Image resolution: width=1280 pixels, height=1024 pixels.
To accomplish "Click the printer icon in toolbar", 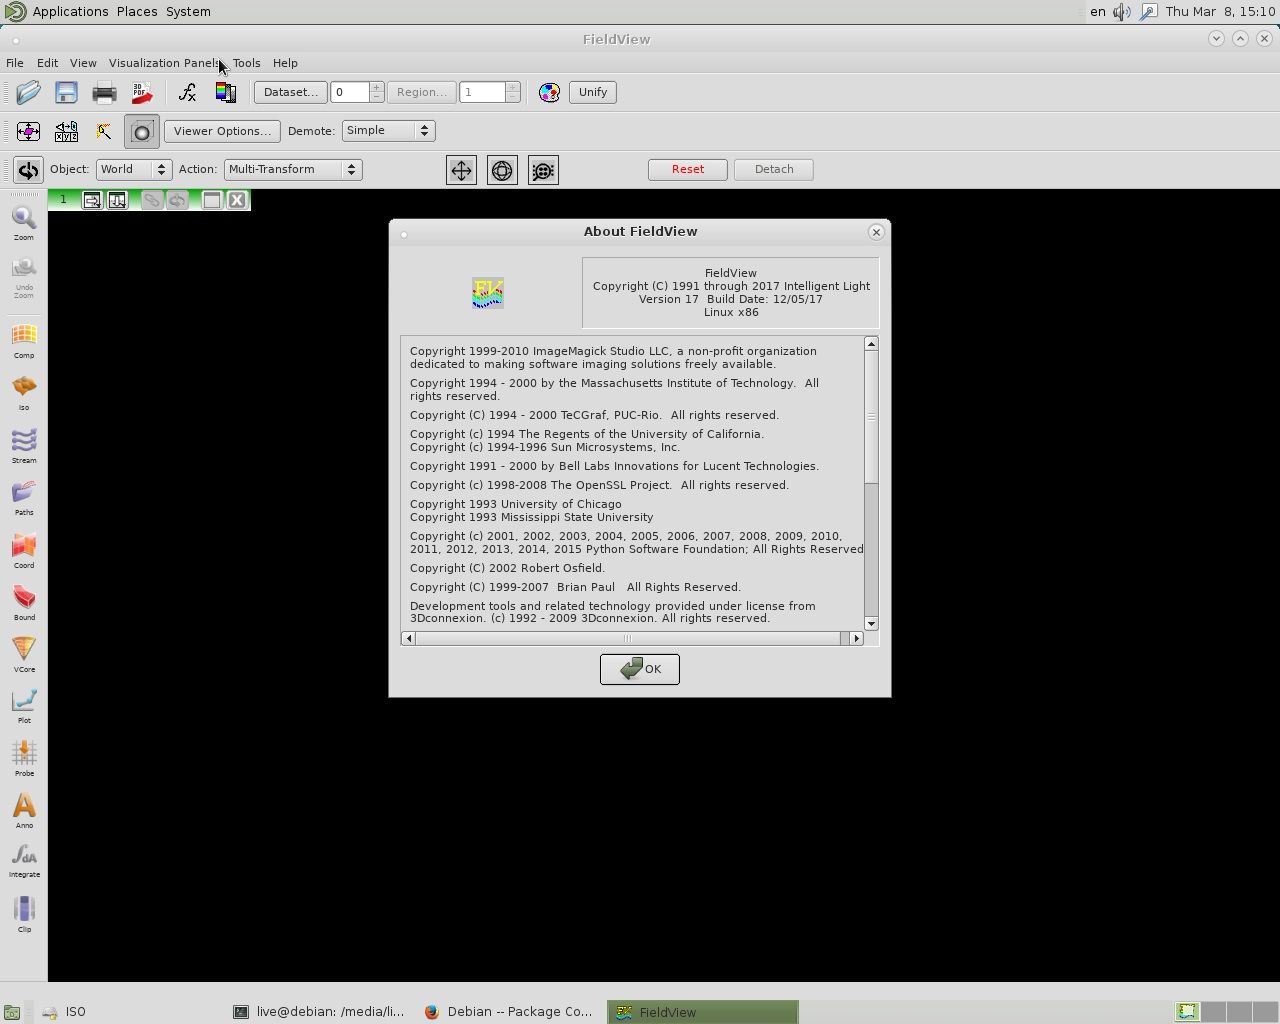I will click(104, 92).
